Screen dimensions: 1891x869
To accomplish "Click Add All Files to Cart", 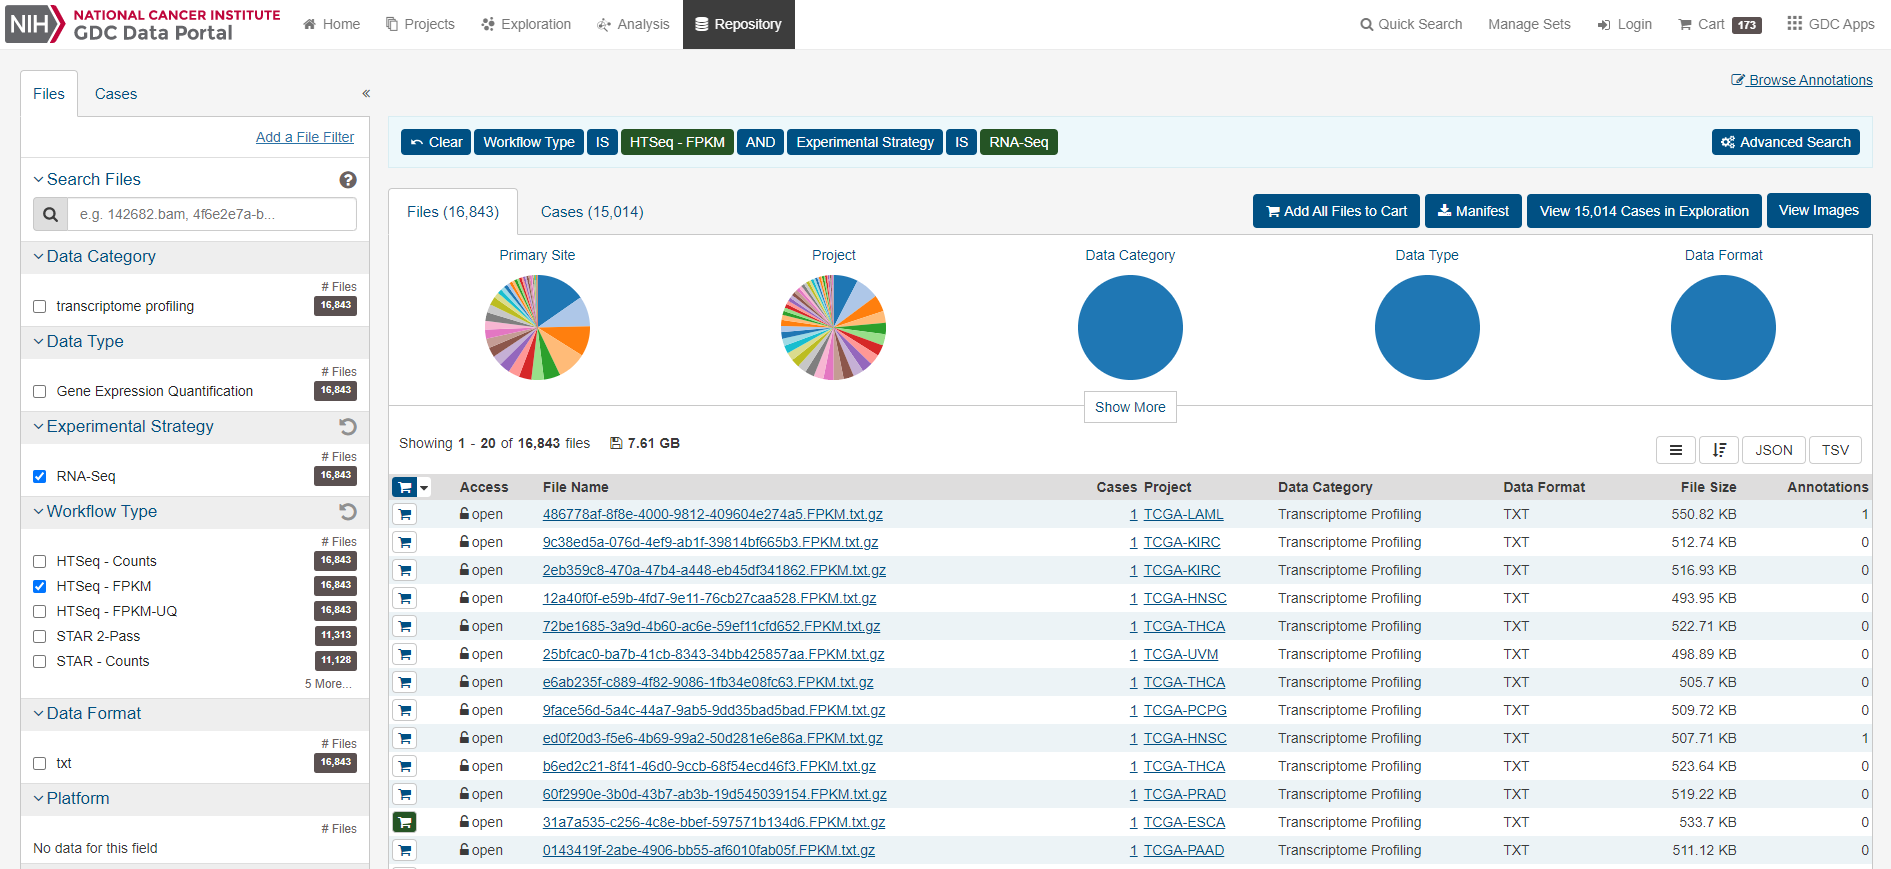I will (1336, 211).
